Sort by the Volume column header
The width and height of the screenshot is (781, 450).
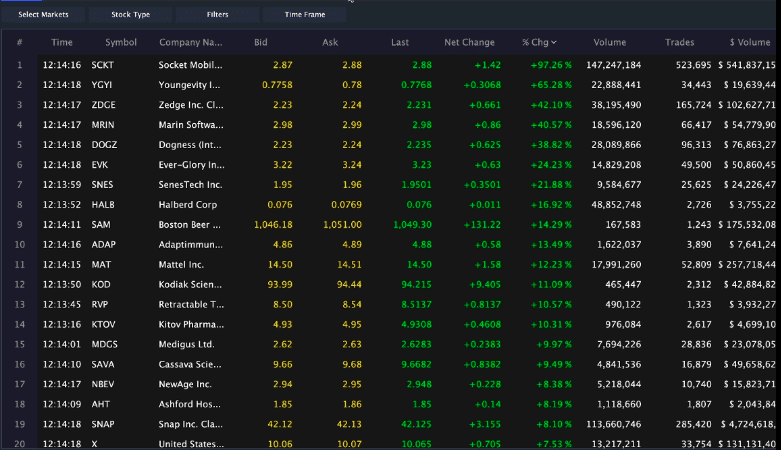(x=610, y=42)
